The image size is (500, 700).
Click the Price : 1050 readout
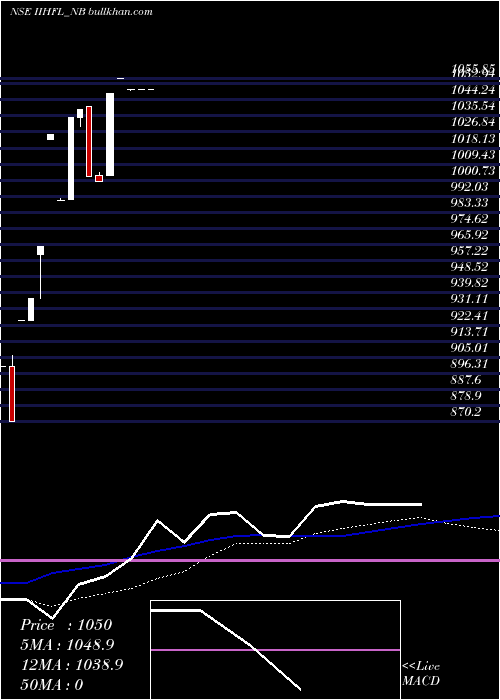pyautogui.click(x=66, y=625)
